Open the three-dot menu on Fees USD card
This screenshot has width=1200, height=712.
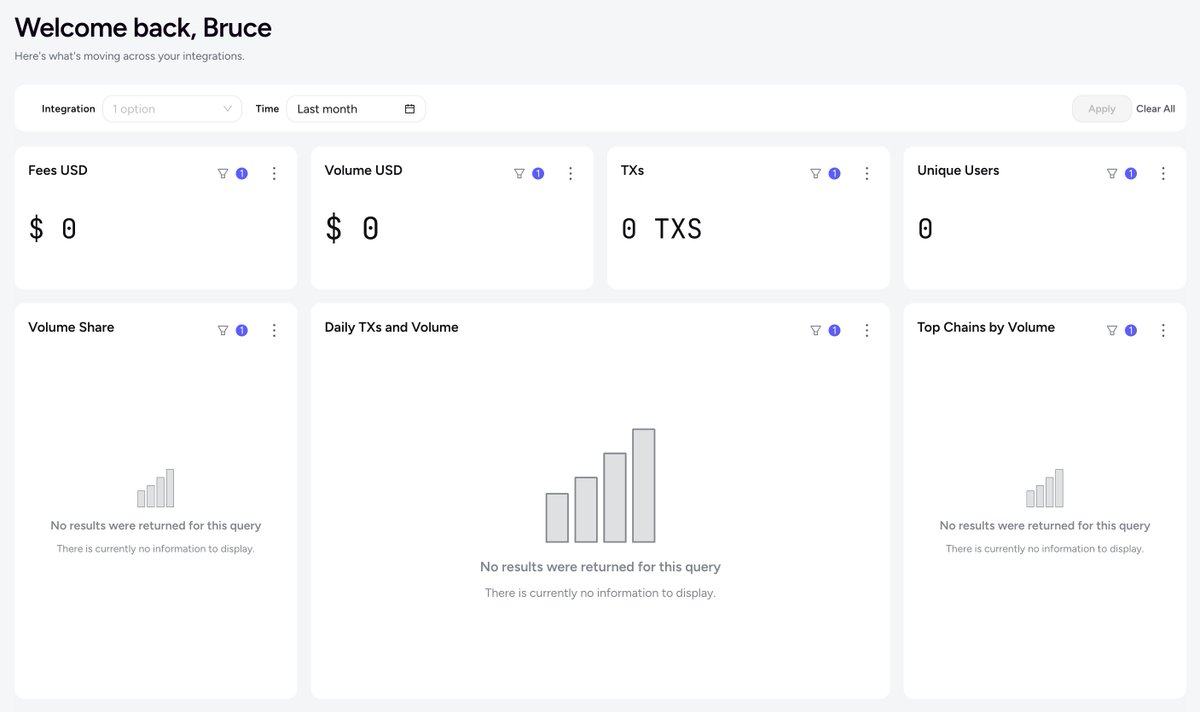point(274,173)
